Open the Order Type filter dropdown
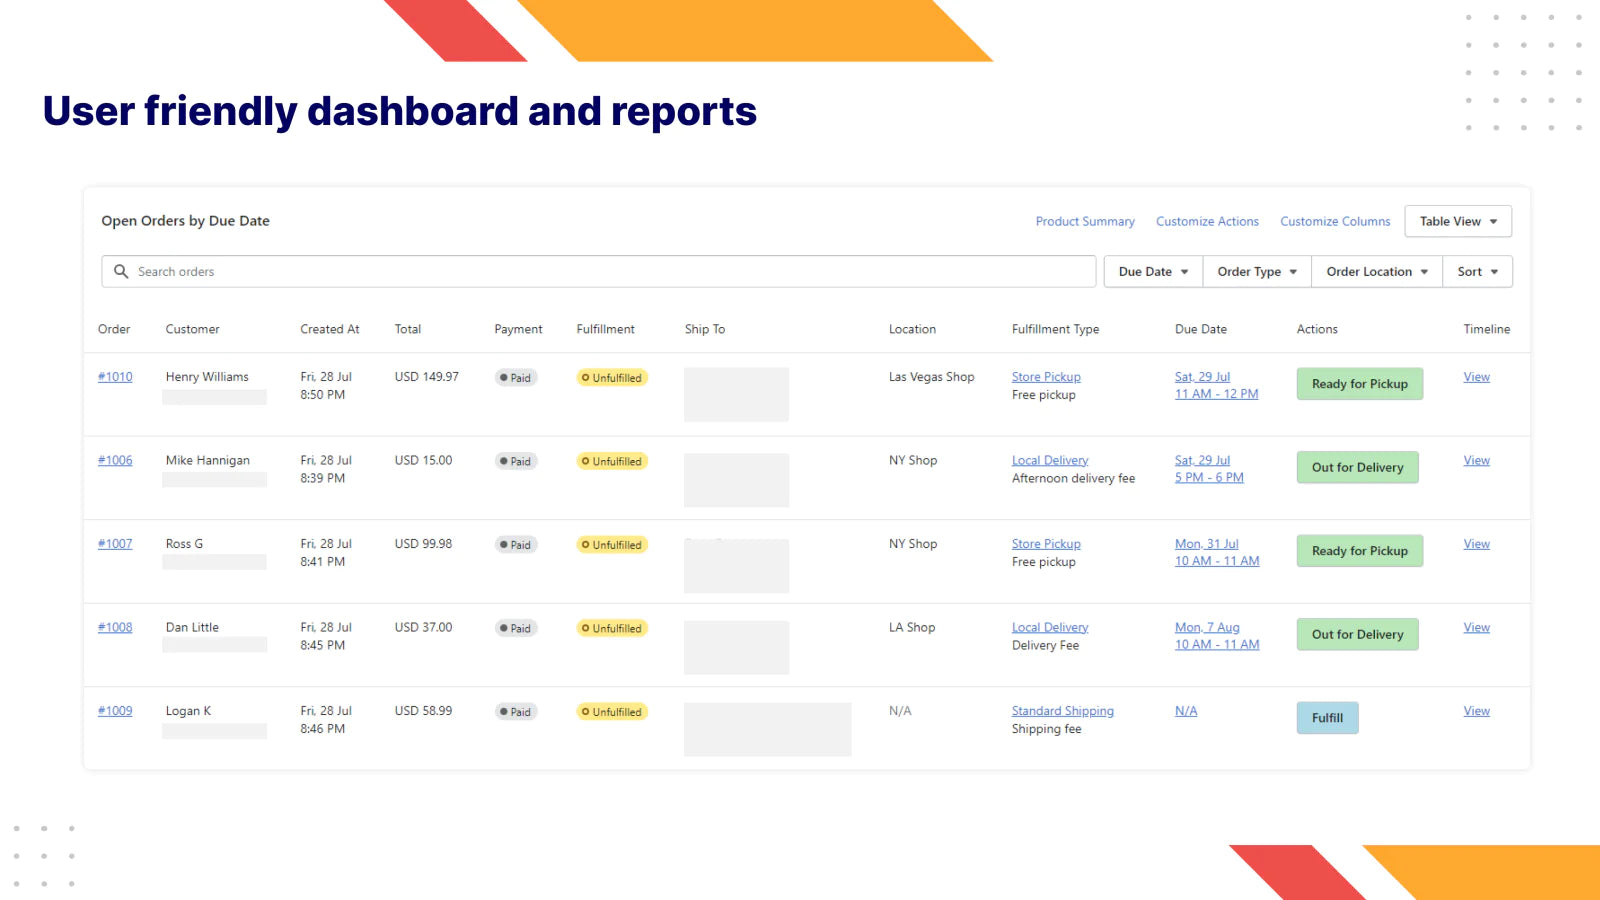 coord(1255,271)
